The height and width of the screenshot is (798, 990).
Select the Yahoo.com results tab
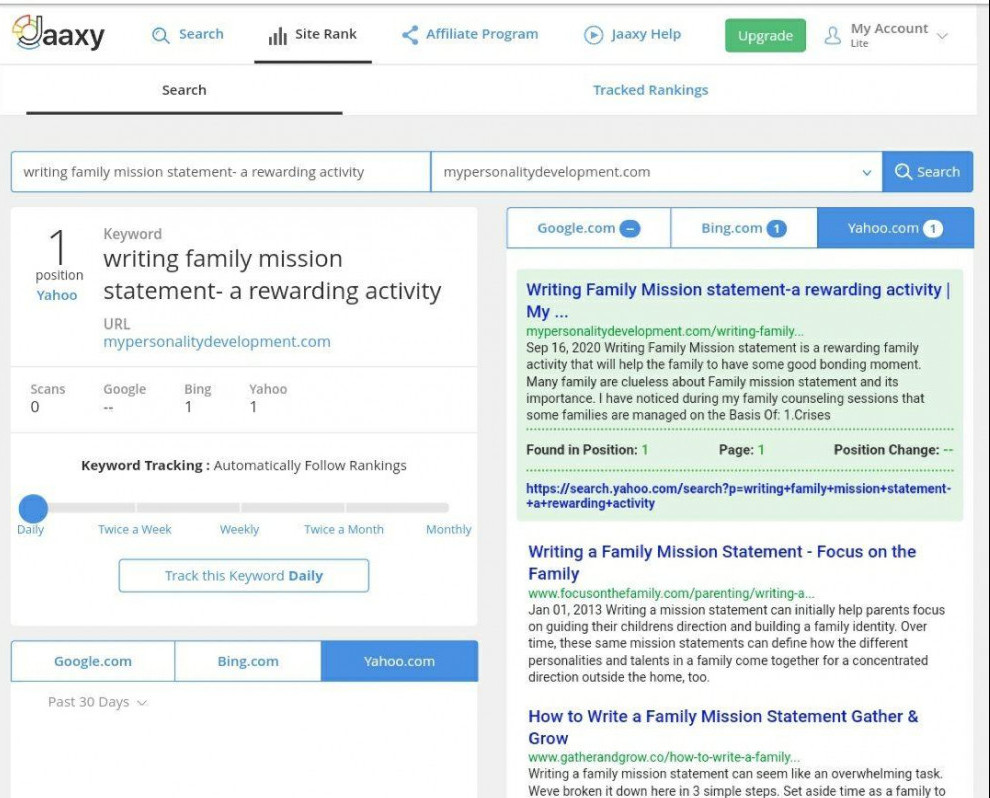coord(895,228)
